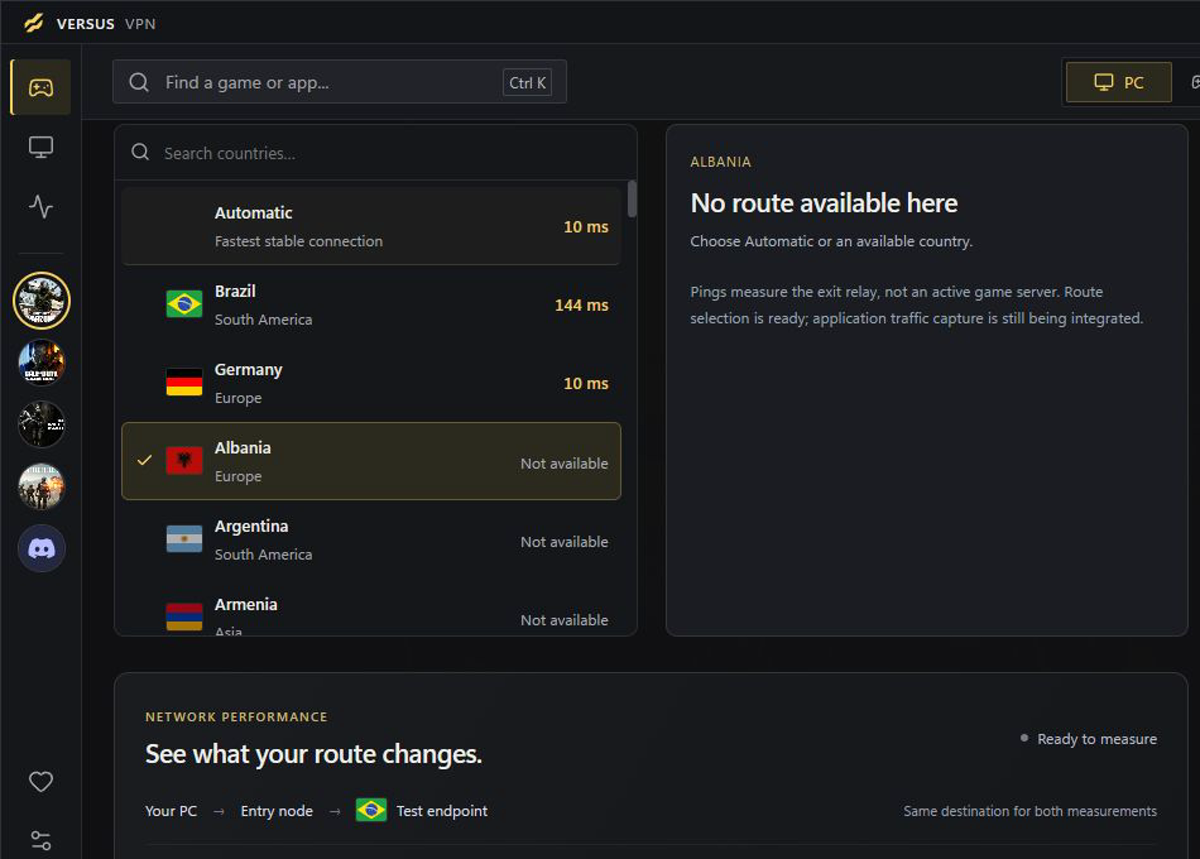Select the second game thumbnail in sidebar
Screen dimensions: 1200x859
(41, 362)
